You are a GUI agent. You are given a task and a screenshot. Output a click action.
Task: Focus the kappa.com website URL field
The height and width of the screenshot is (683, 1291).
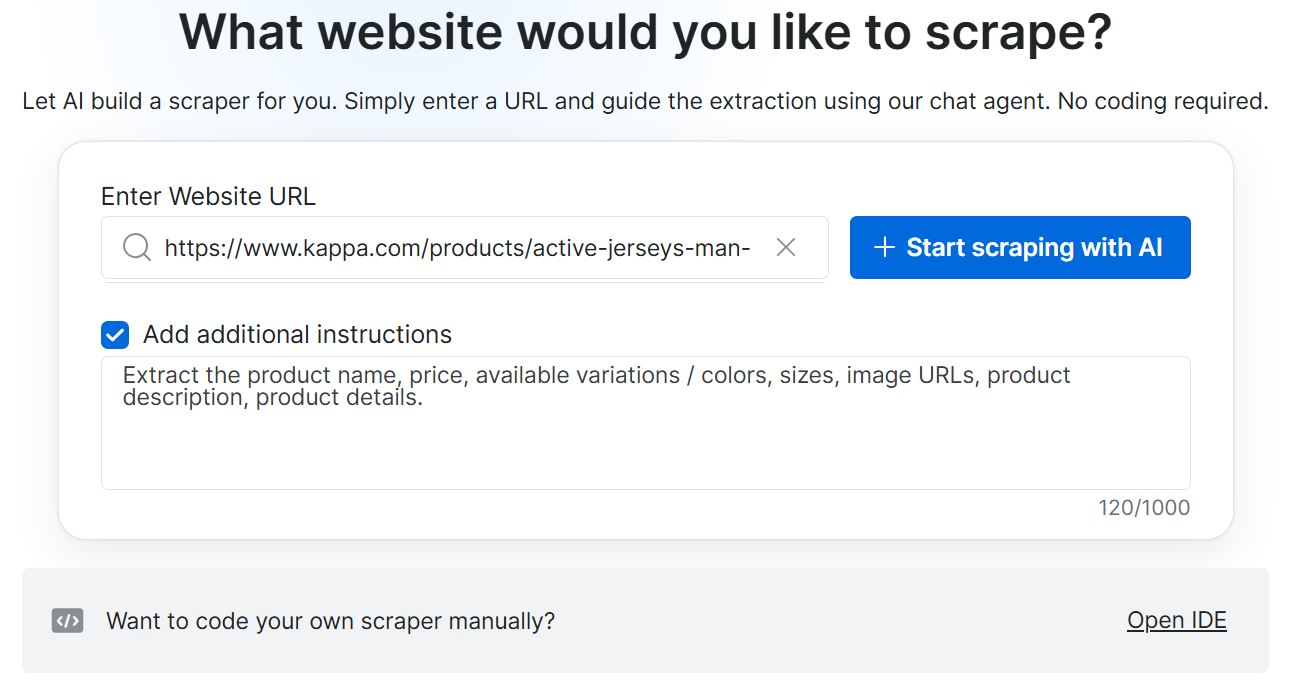pos(465,247)
